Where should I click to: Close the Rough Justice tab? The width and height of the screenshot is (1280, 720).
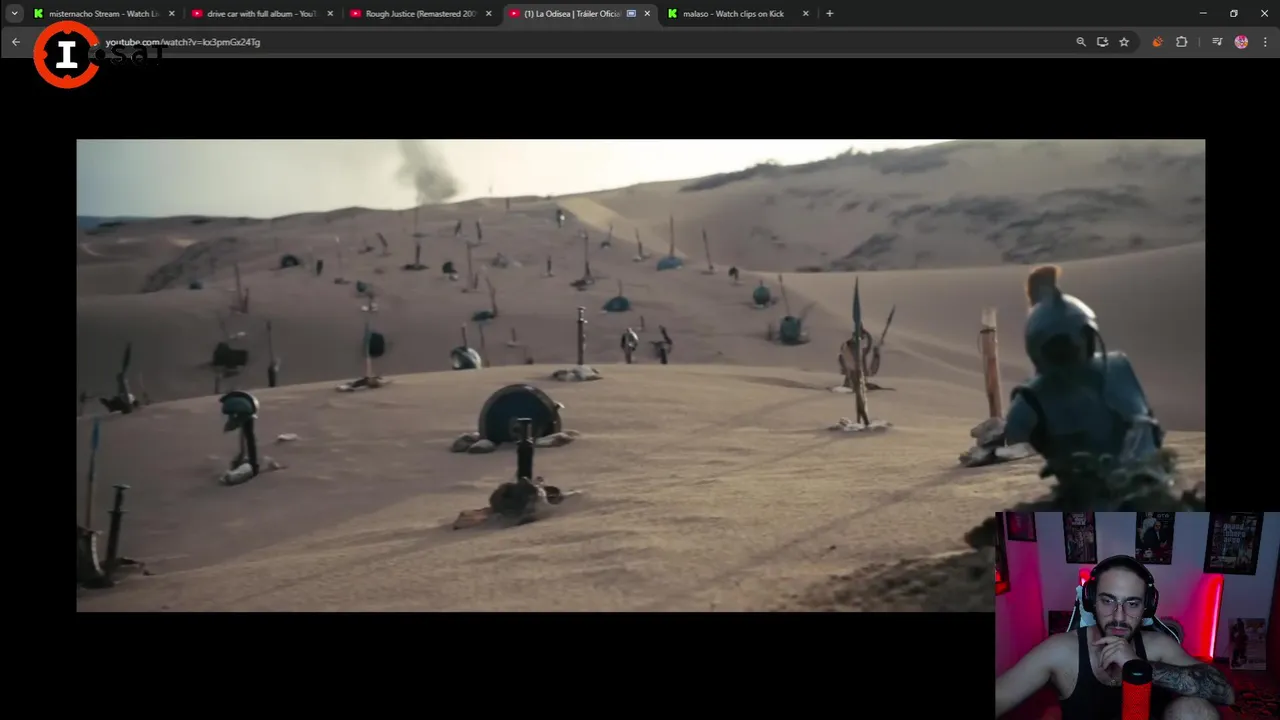[x=488, y=13]
